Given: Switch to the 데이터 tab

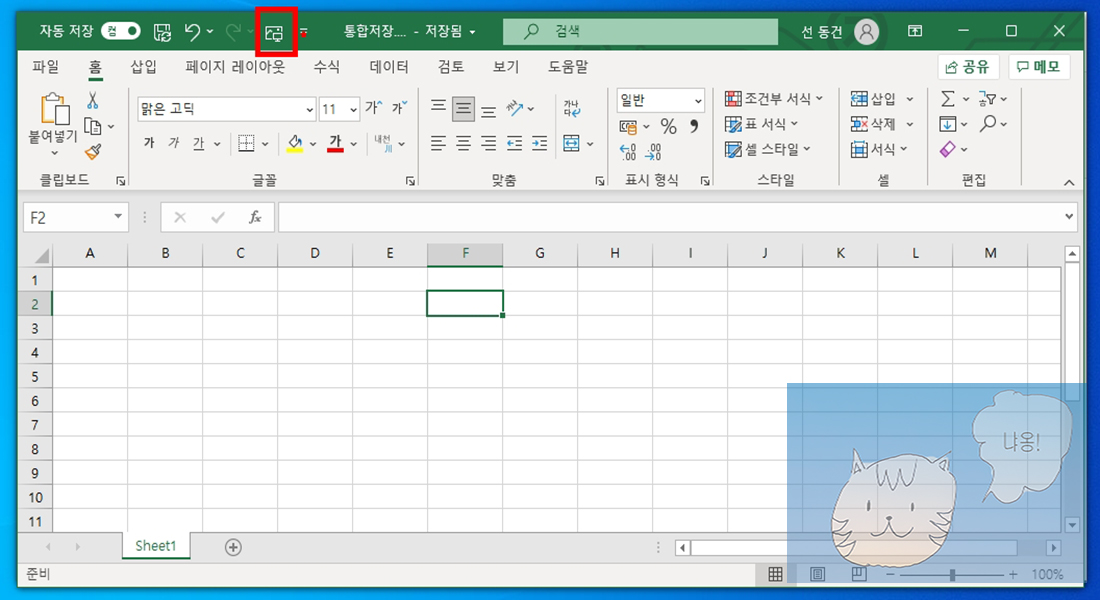Looking at the screenshot, I should [389, 67].
